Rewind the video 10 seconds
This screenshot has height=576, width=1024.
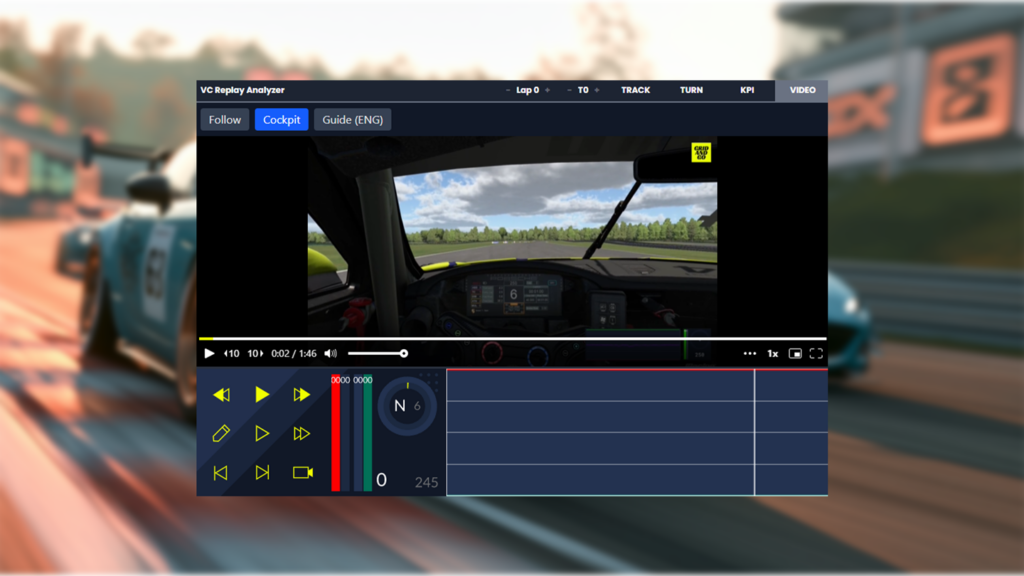pos(231,353)
